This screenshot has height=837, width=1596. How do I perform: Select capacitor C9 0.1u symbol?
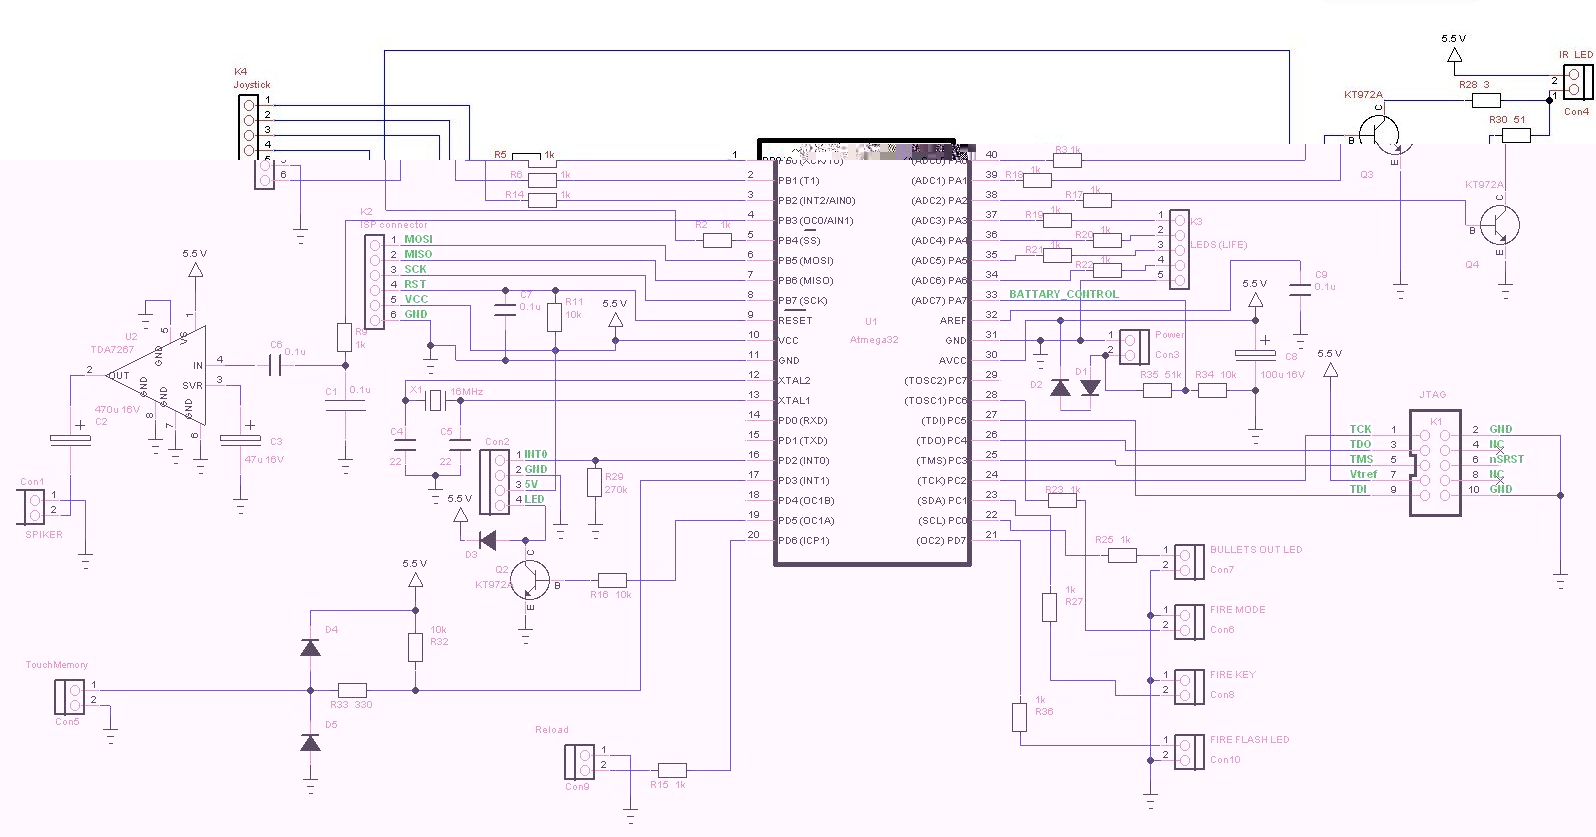[x=1299, y=290]
